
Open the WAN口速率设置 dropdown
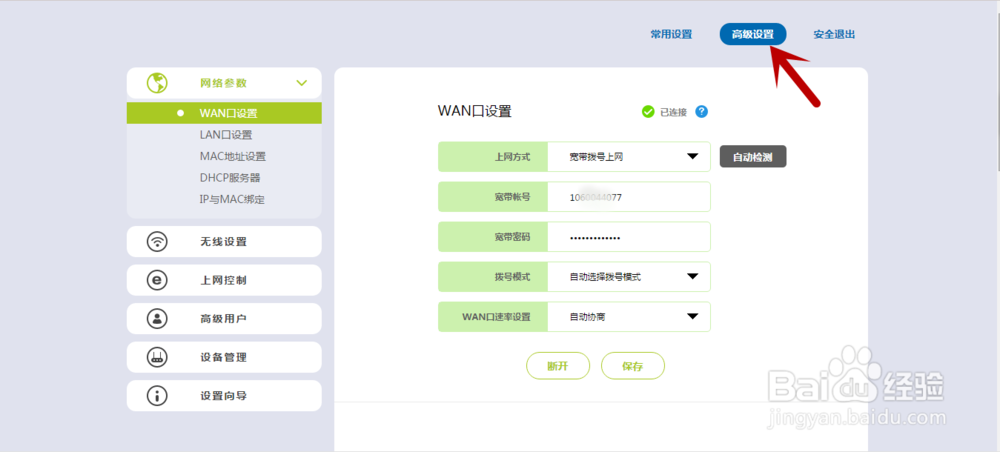pyautogui.click(x=629, y=317)
